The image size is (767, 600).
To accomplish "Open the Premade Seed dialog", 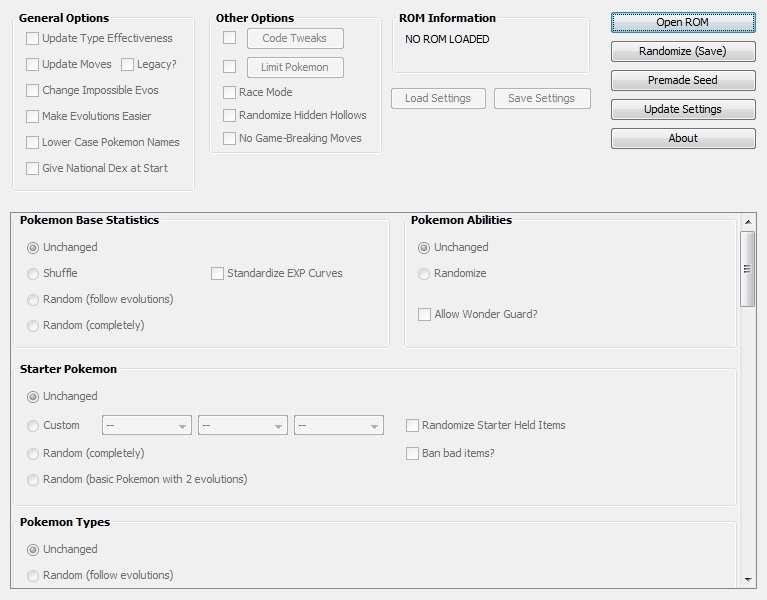I will [x=683, y=80].
